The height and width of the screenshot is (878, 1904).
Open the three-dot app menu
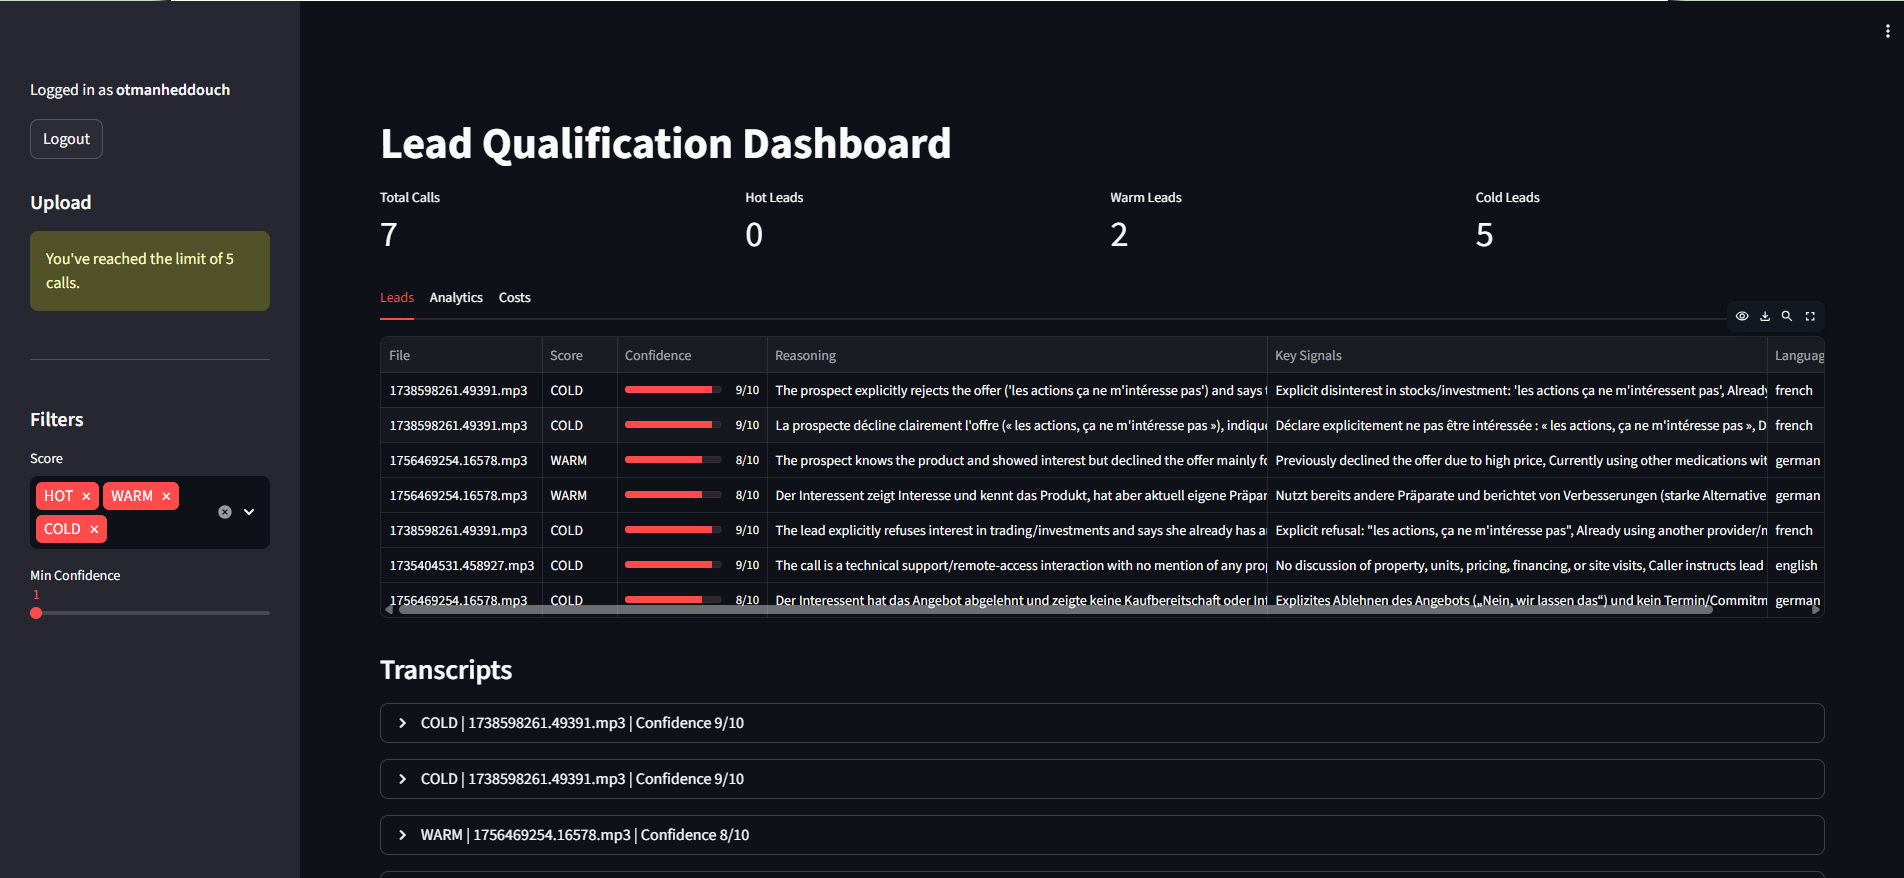1887,31
